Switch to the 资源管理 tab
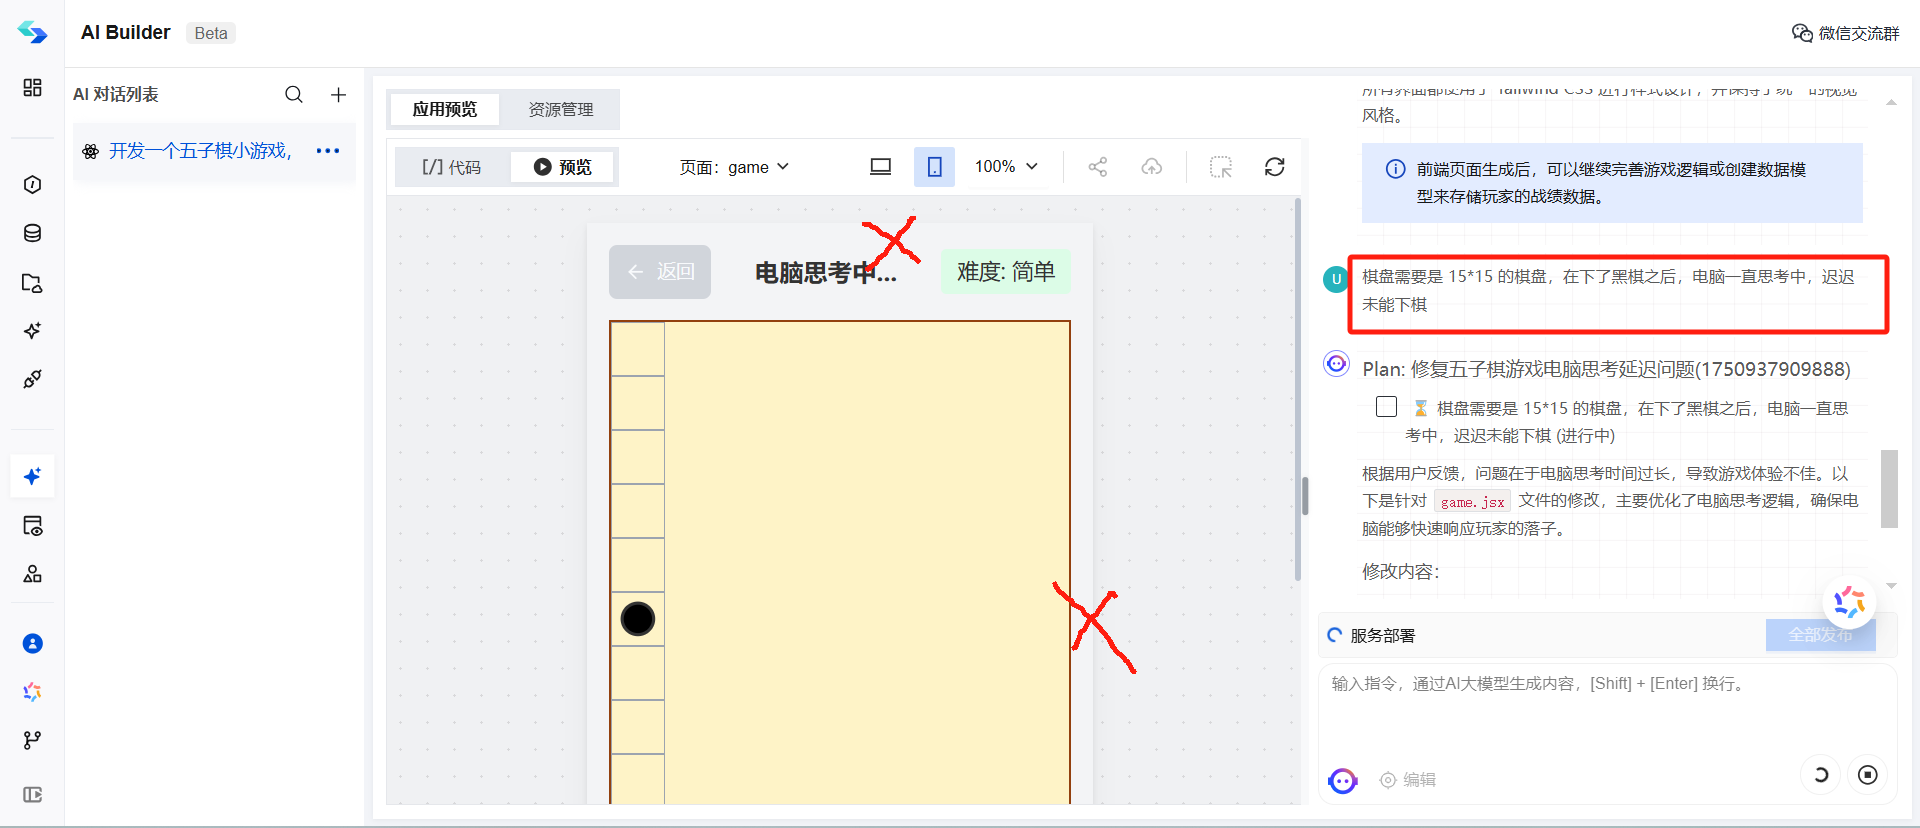This screenshot has height=828, width=1920. click(560, 109)
